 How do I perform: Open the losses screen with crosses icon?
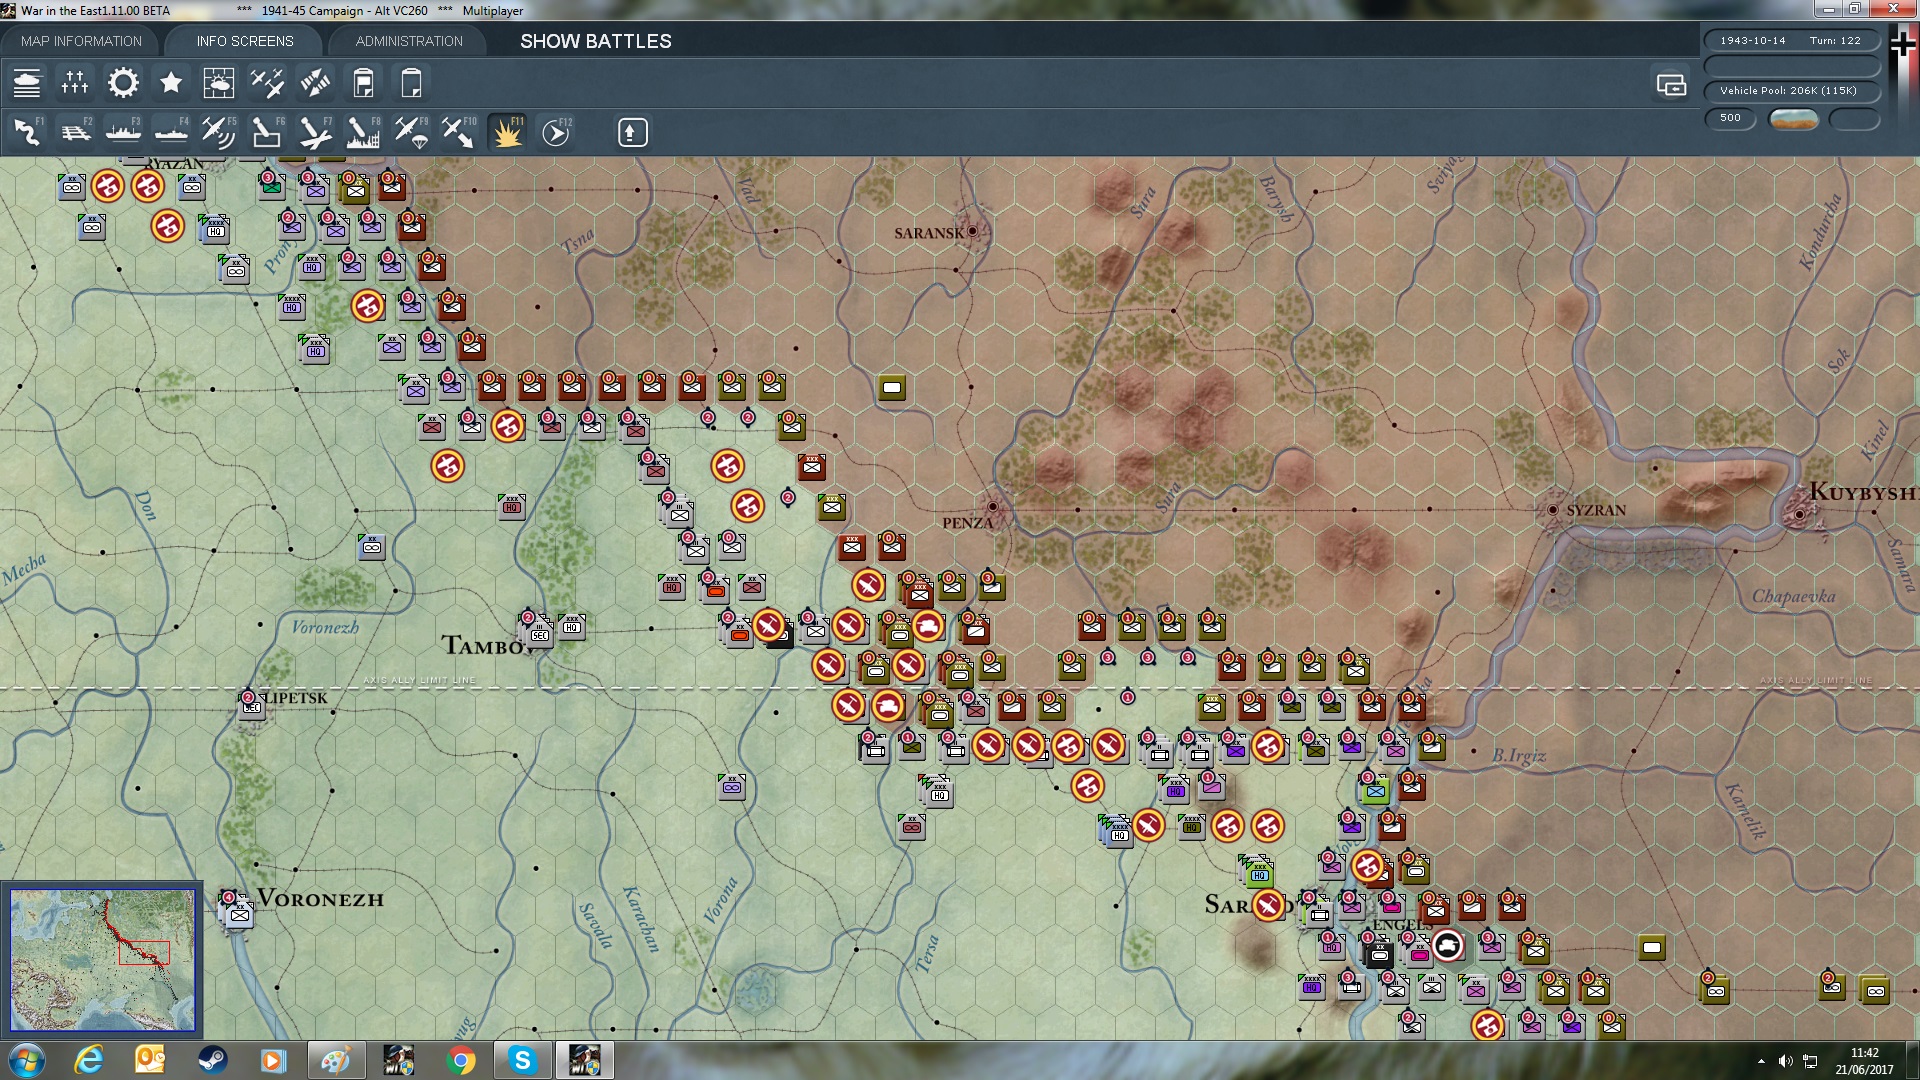(75, 83)
